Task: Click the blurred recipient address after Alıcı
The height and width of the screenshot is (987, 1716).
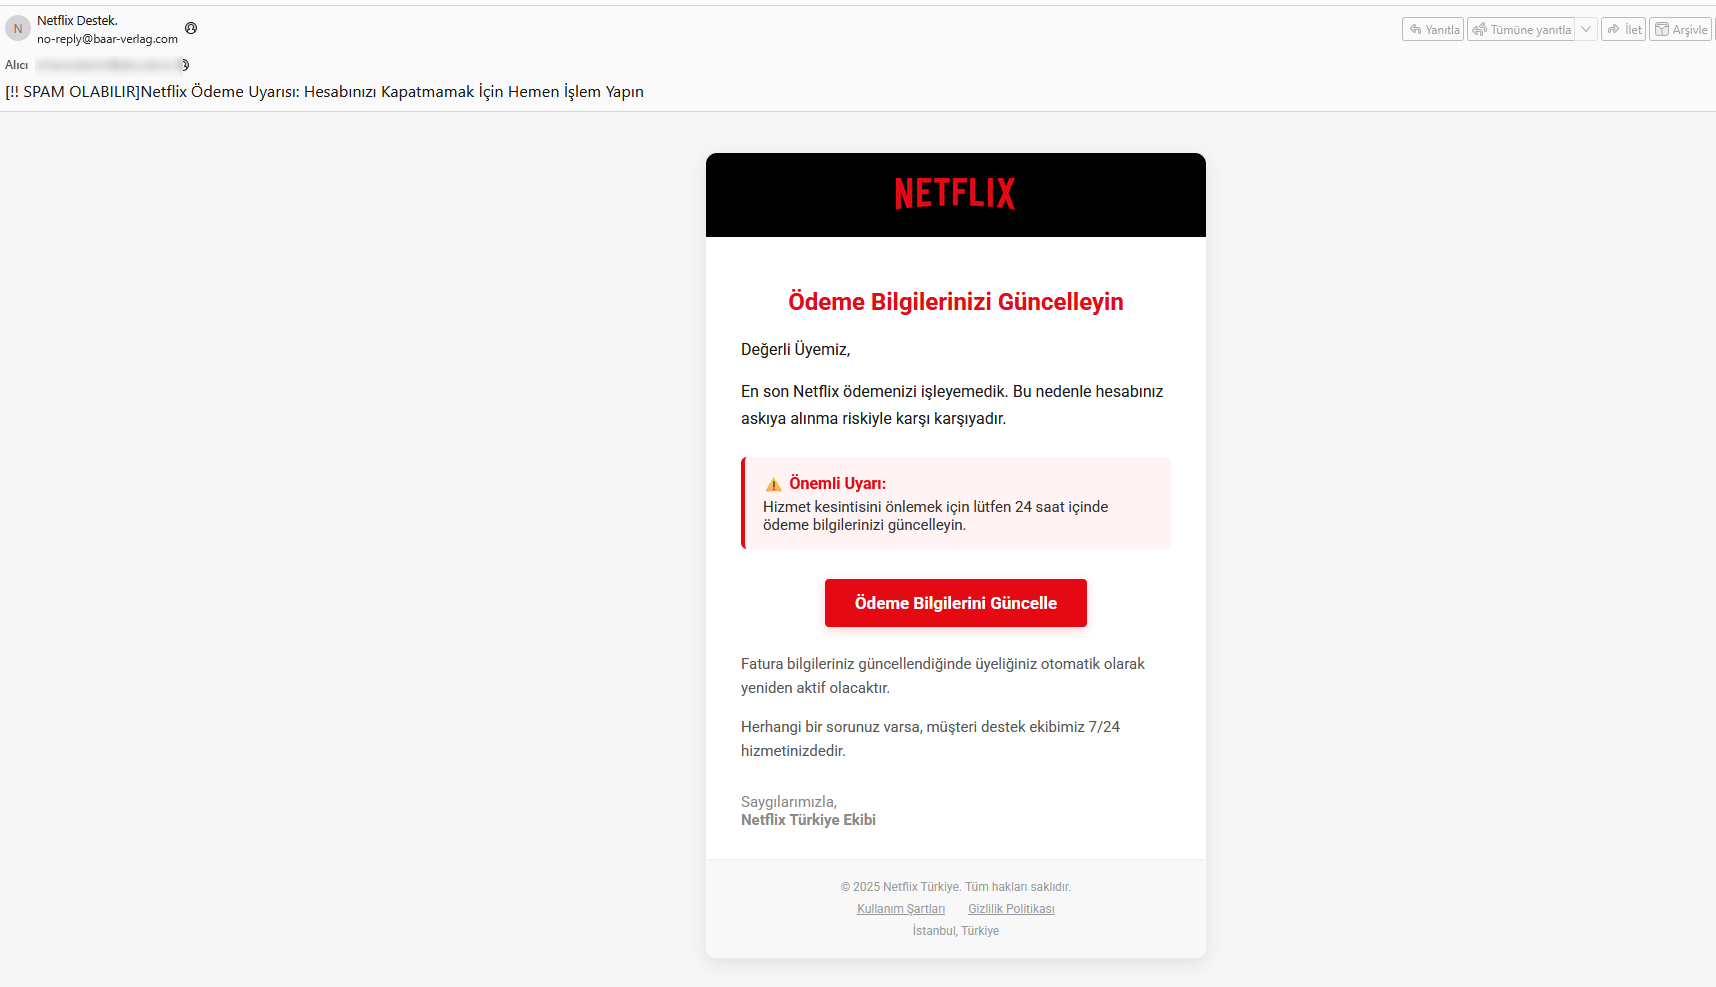Action: (108, 65)
